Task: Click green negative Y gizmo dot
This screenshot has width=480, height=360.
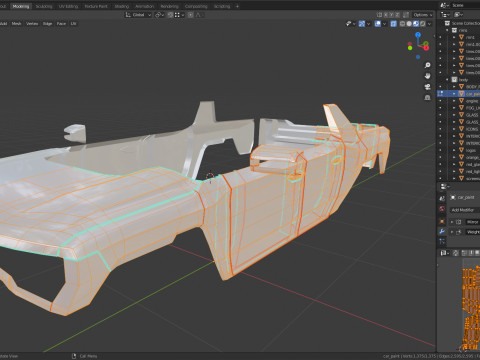Action: 410,48
